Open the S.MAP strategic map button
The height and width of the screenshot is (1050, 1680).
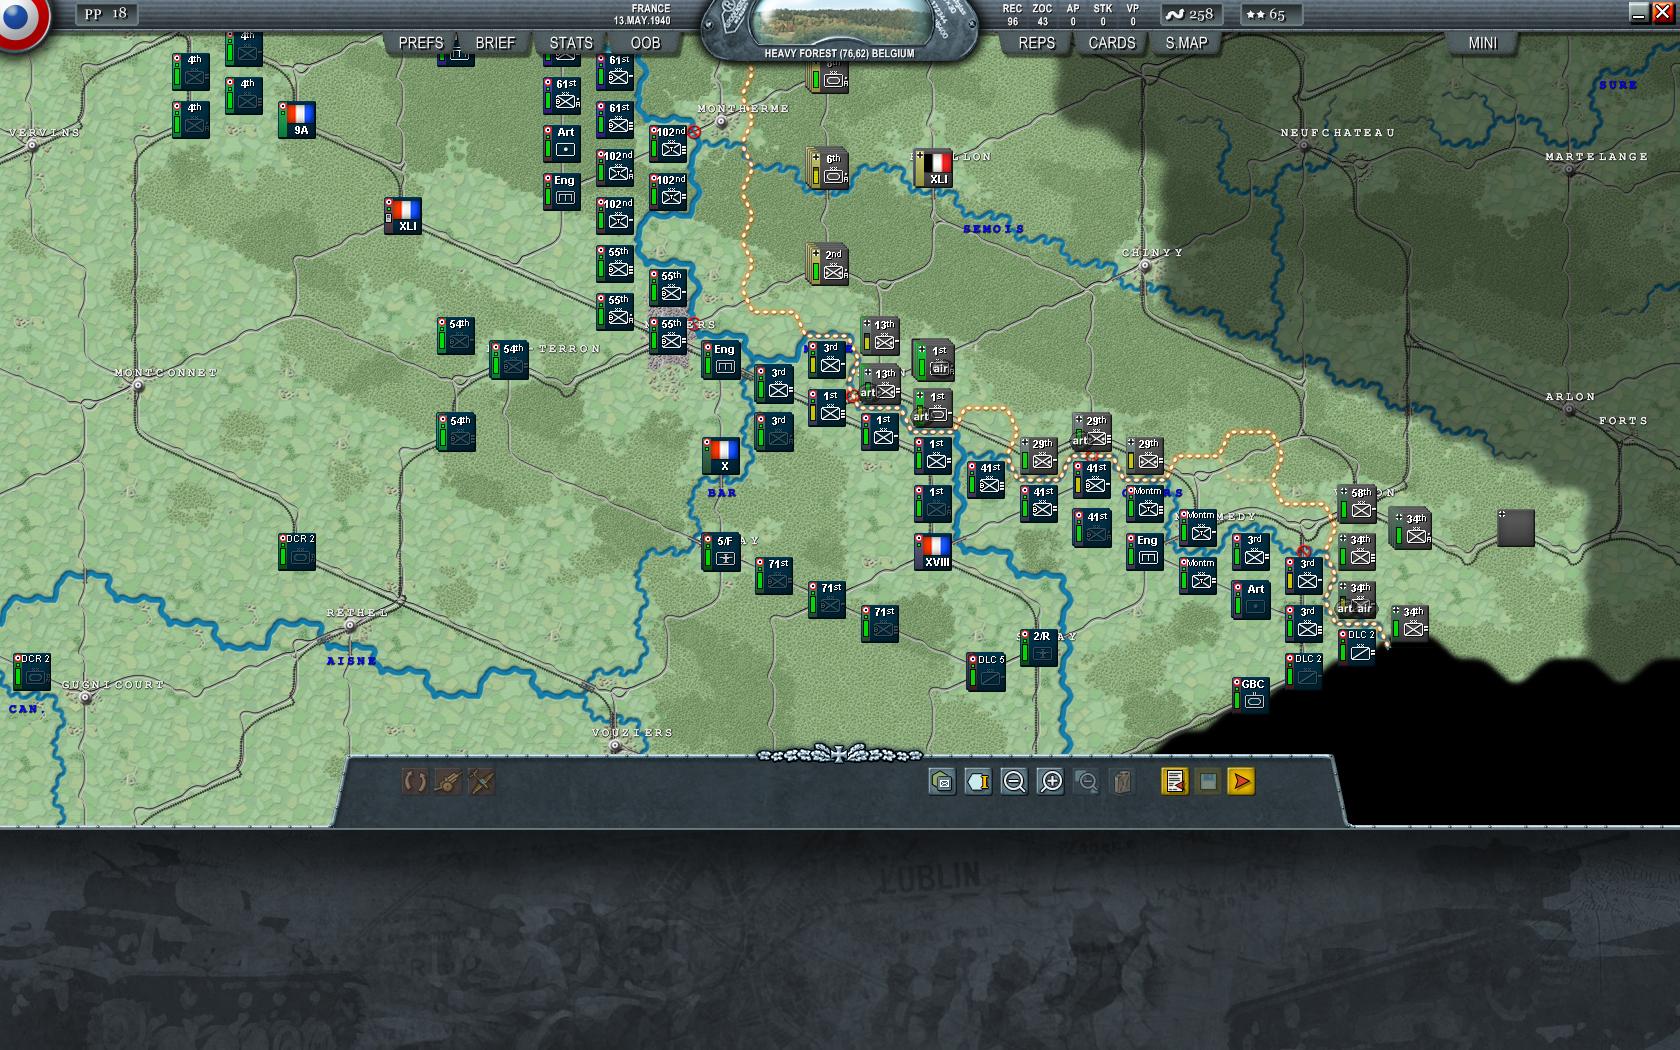tap(1186, 43)
